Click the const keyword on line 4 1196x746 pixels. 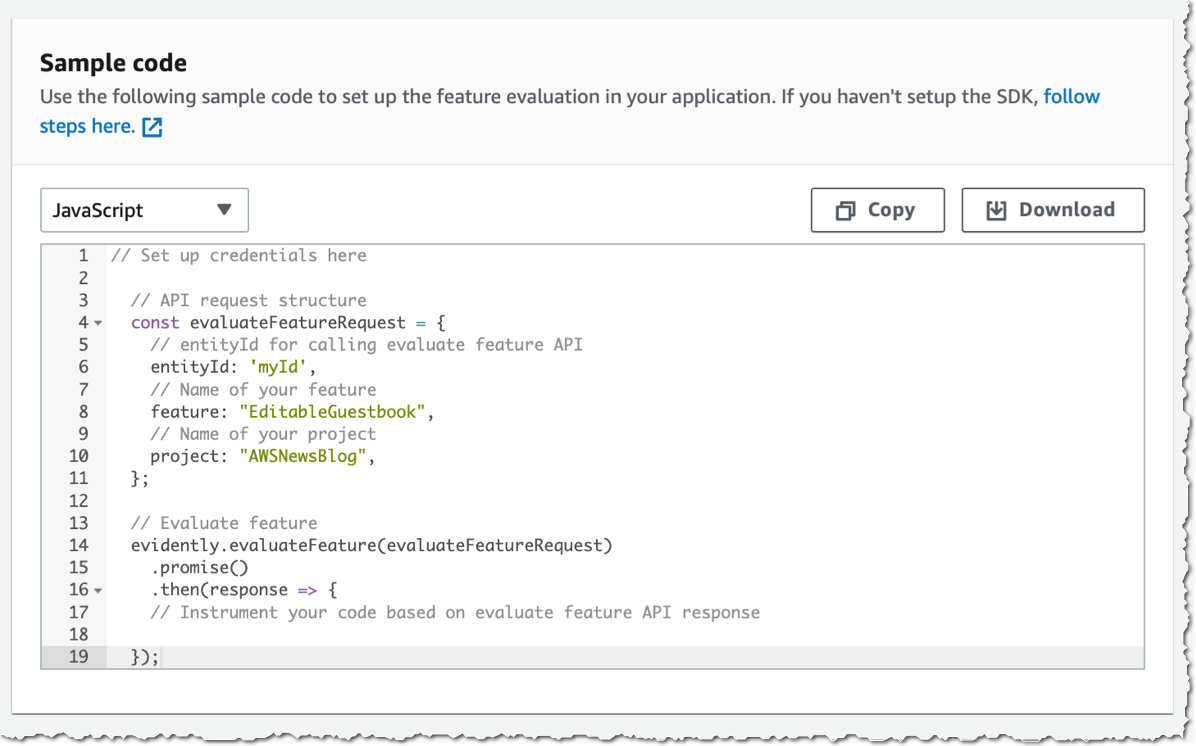click(x=155, y=323)
